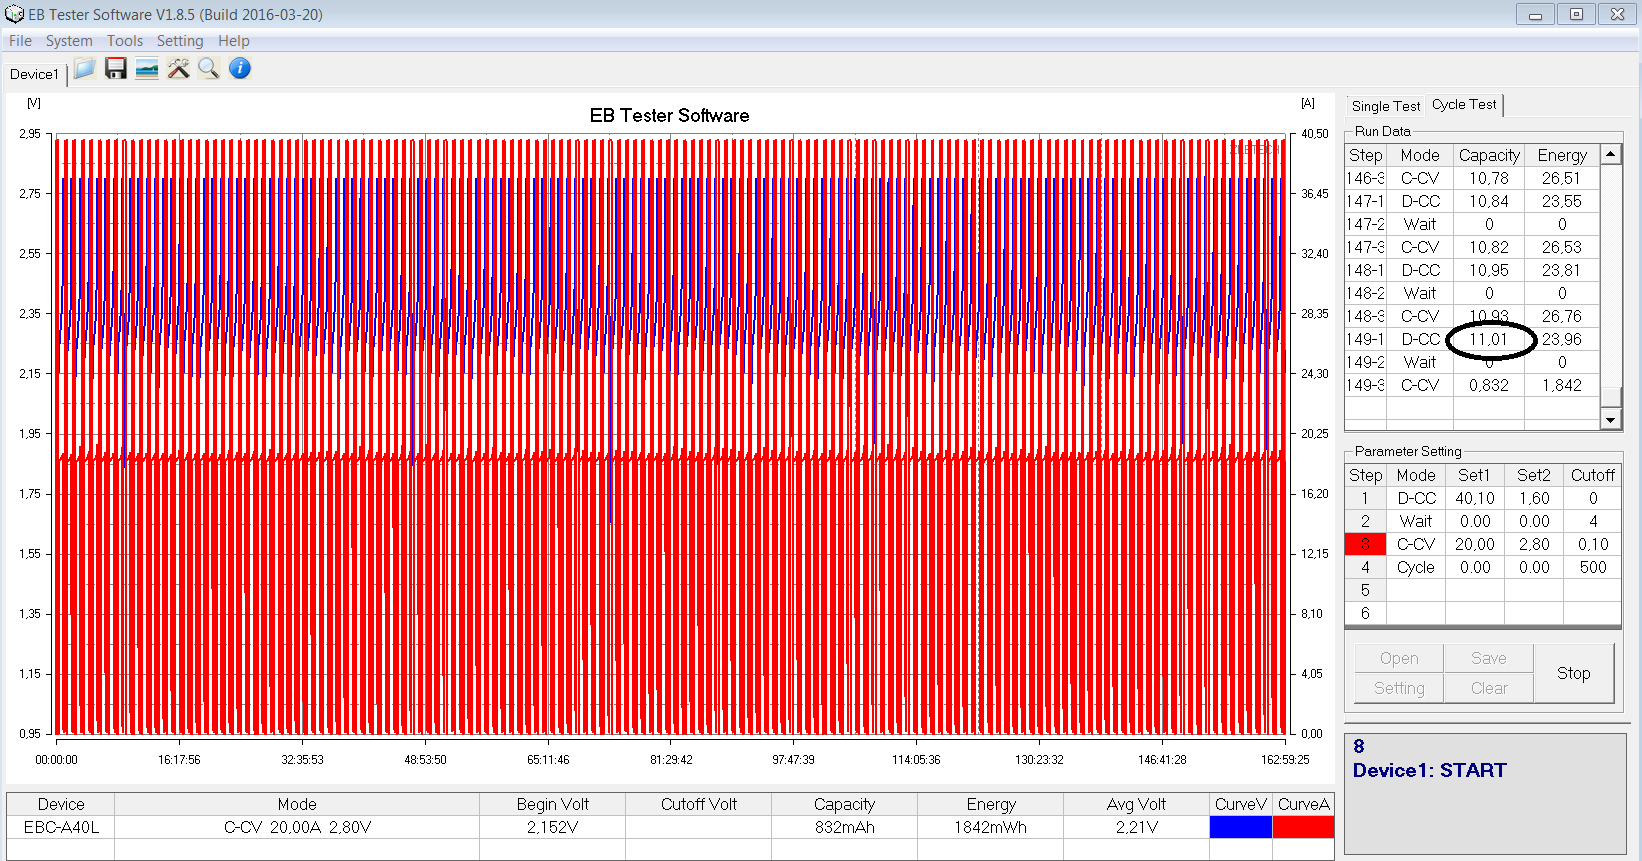Select the highlighted red step 3 cell
This screenshot has height=861, width=1642.
[x=1365, y=544]
